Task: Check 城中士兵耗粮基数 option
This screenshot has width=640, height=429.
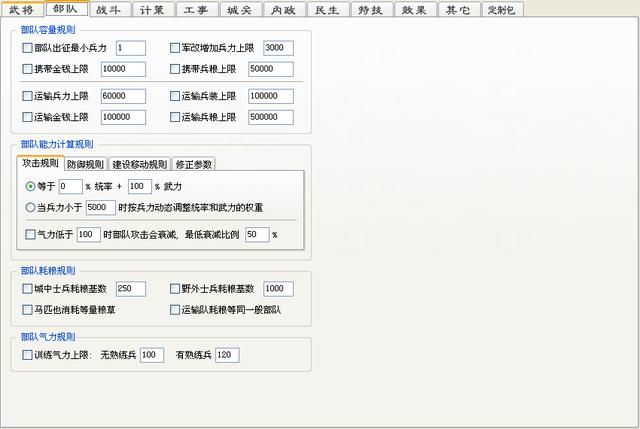Action: (x=27, y=289)
